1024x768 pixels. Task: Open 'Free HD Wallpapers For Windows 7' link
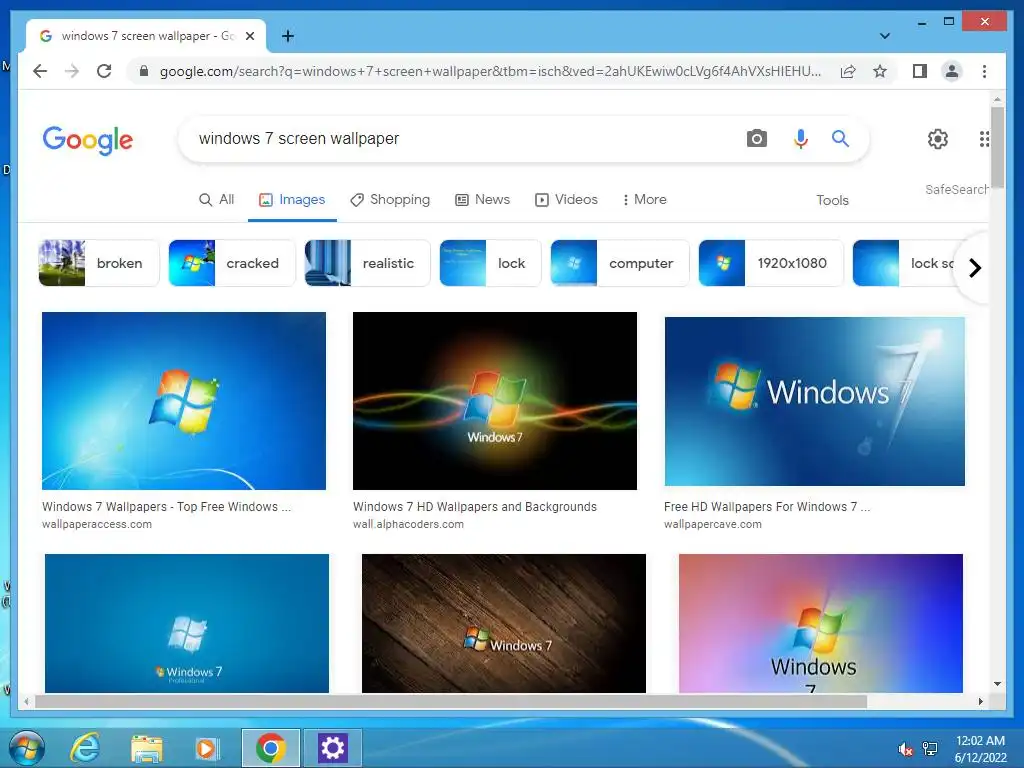[x=767, y=507]
